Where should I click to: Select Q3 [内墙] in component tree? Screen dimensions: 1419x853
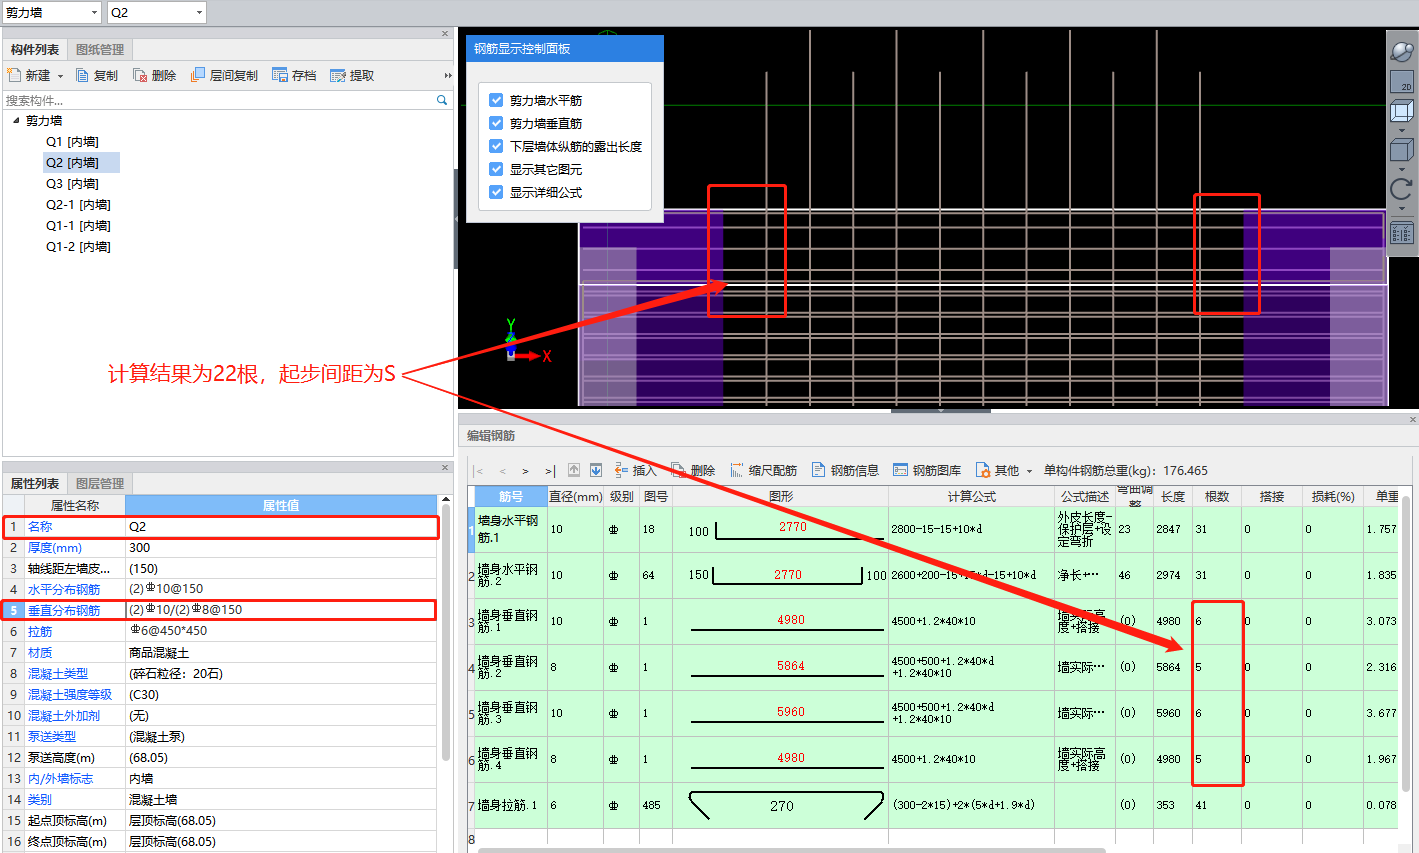pos(72,184)
